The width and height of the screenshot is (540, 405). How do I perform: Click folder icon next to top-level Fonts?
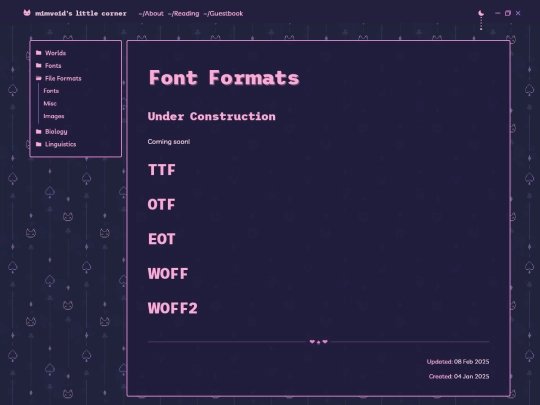[x=39, y=65]
